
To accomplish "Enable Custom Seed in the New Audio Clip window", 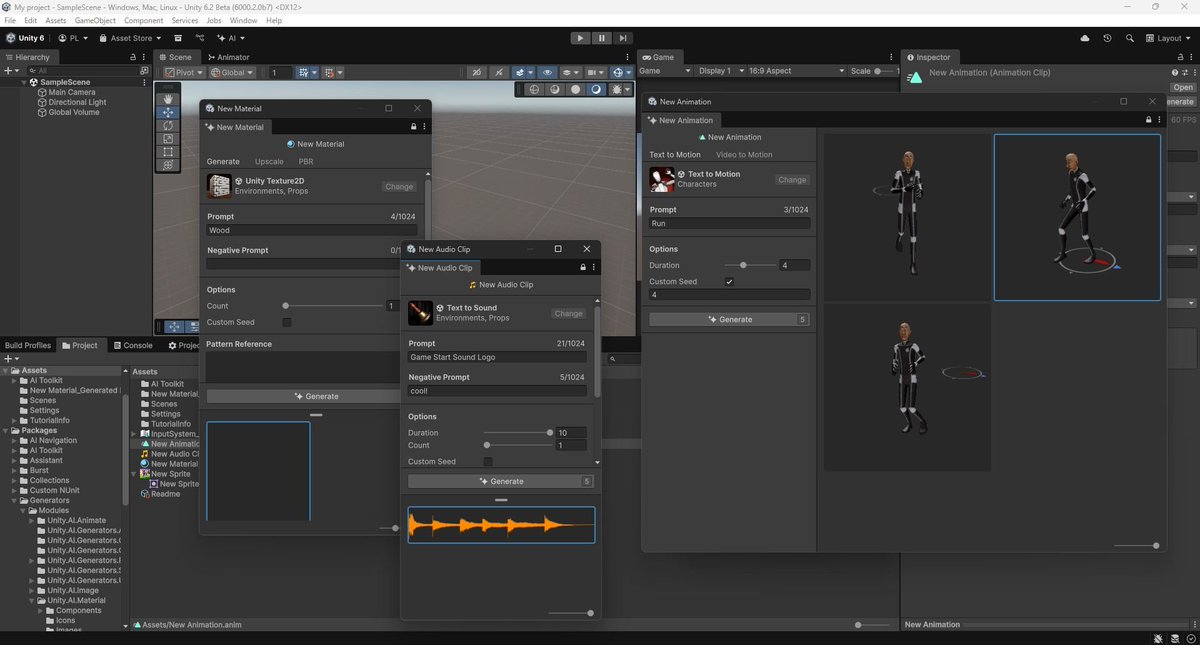I will 487,461.
